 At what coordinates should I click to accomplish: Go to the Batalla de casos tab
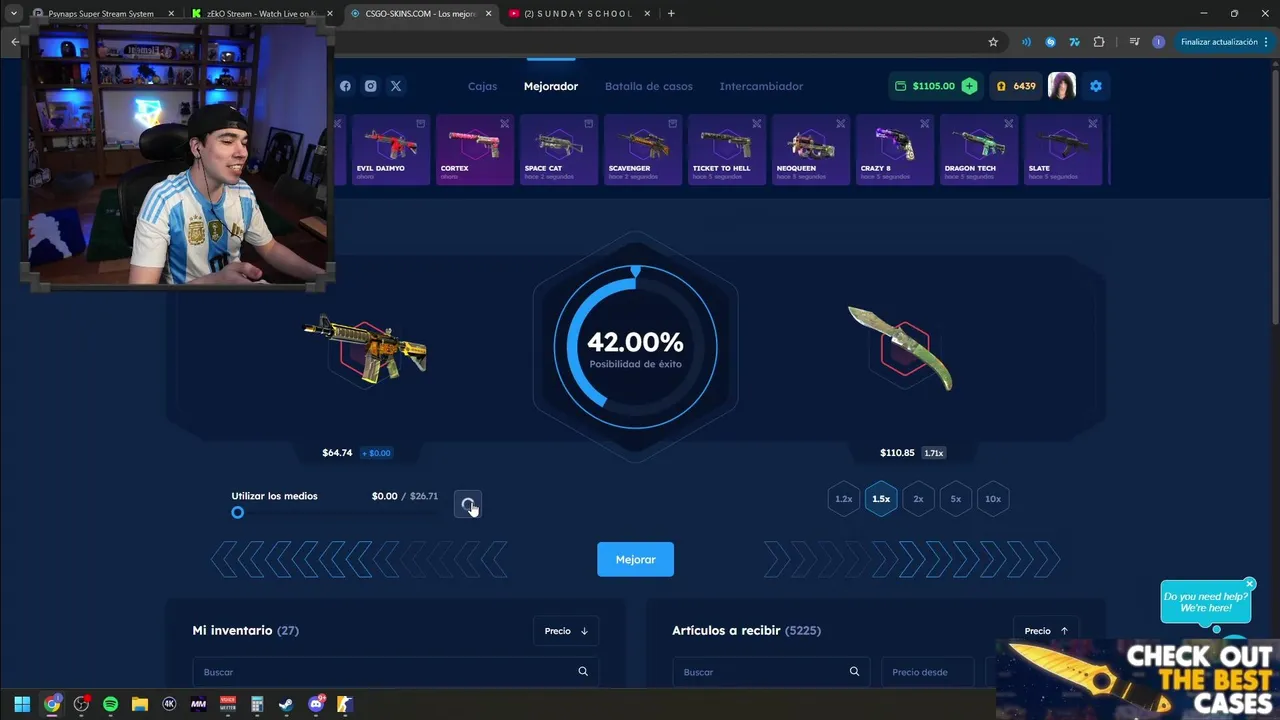click(x=649, y=86)
